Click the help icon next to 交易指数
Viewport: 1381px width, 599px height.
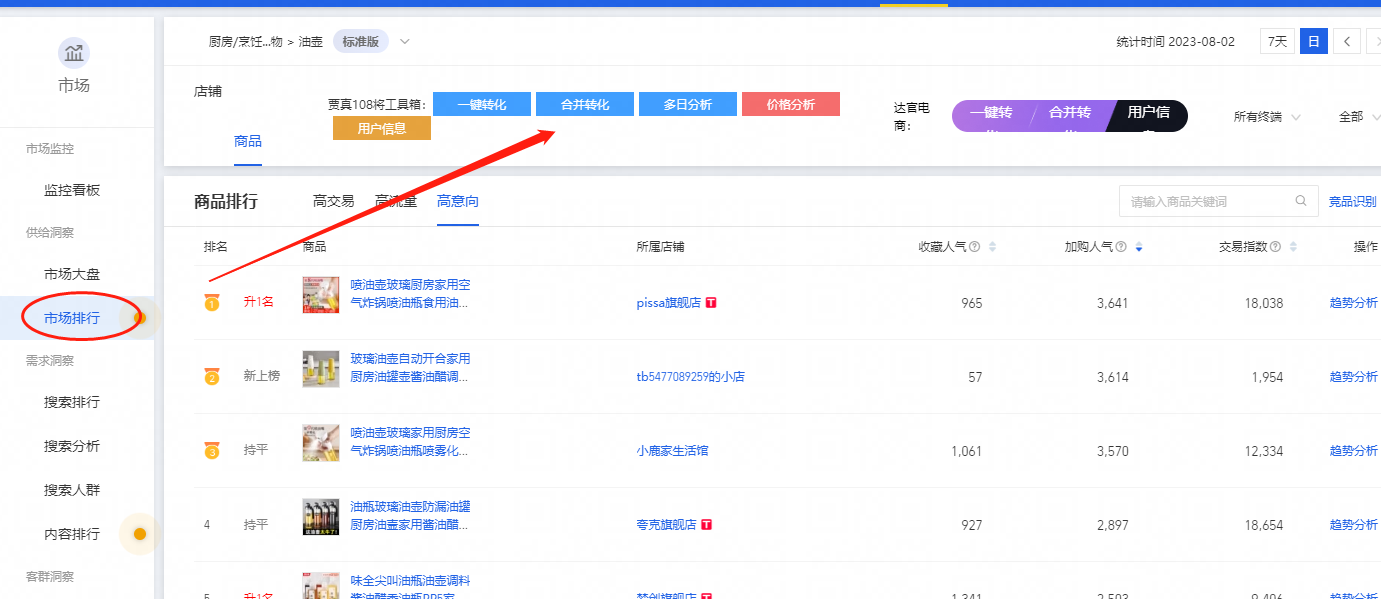pos(1275,247)
